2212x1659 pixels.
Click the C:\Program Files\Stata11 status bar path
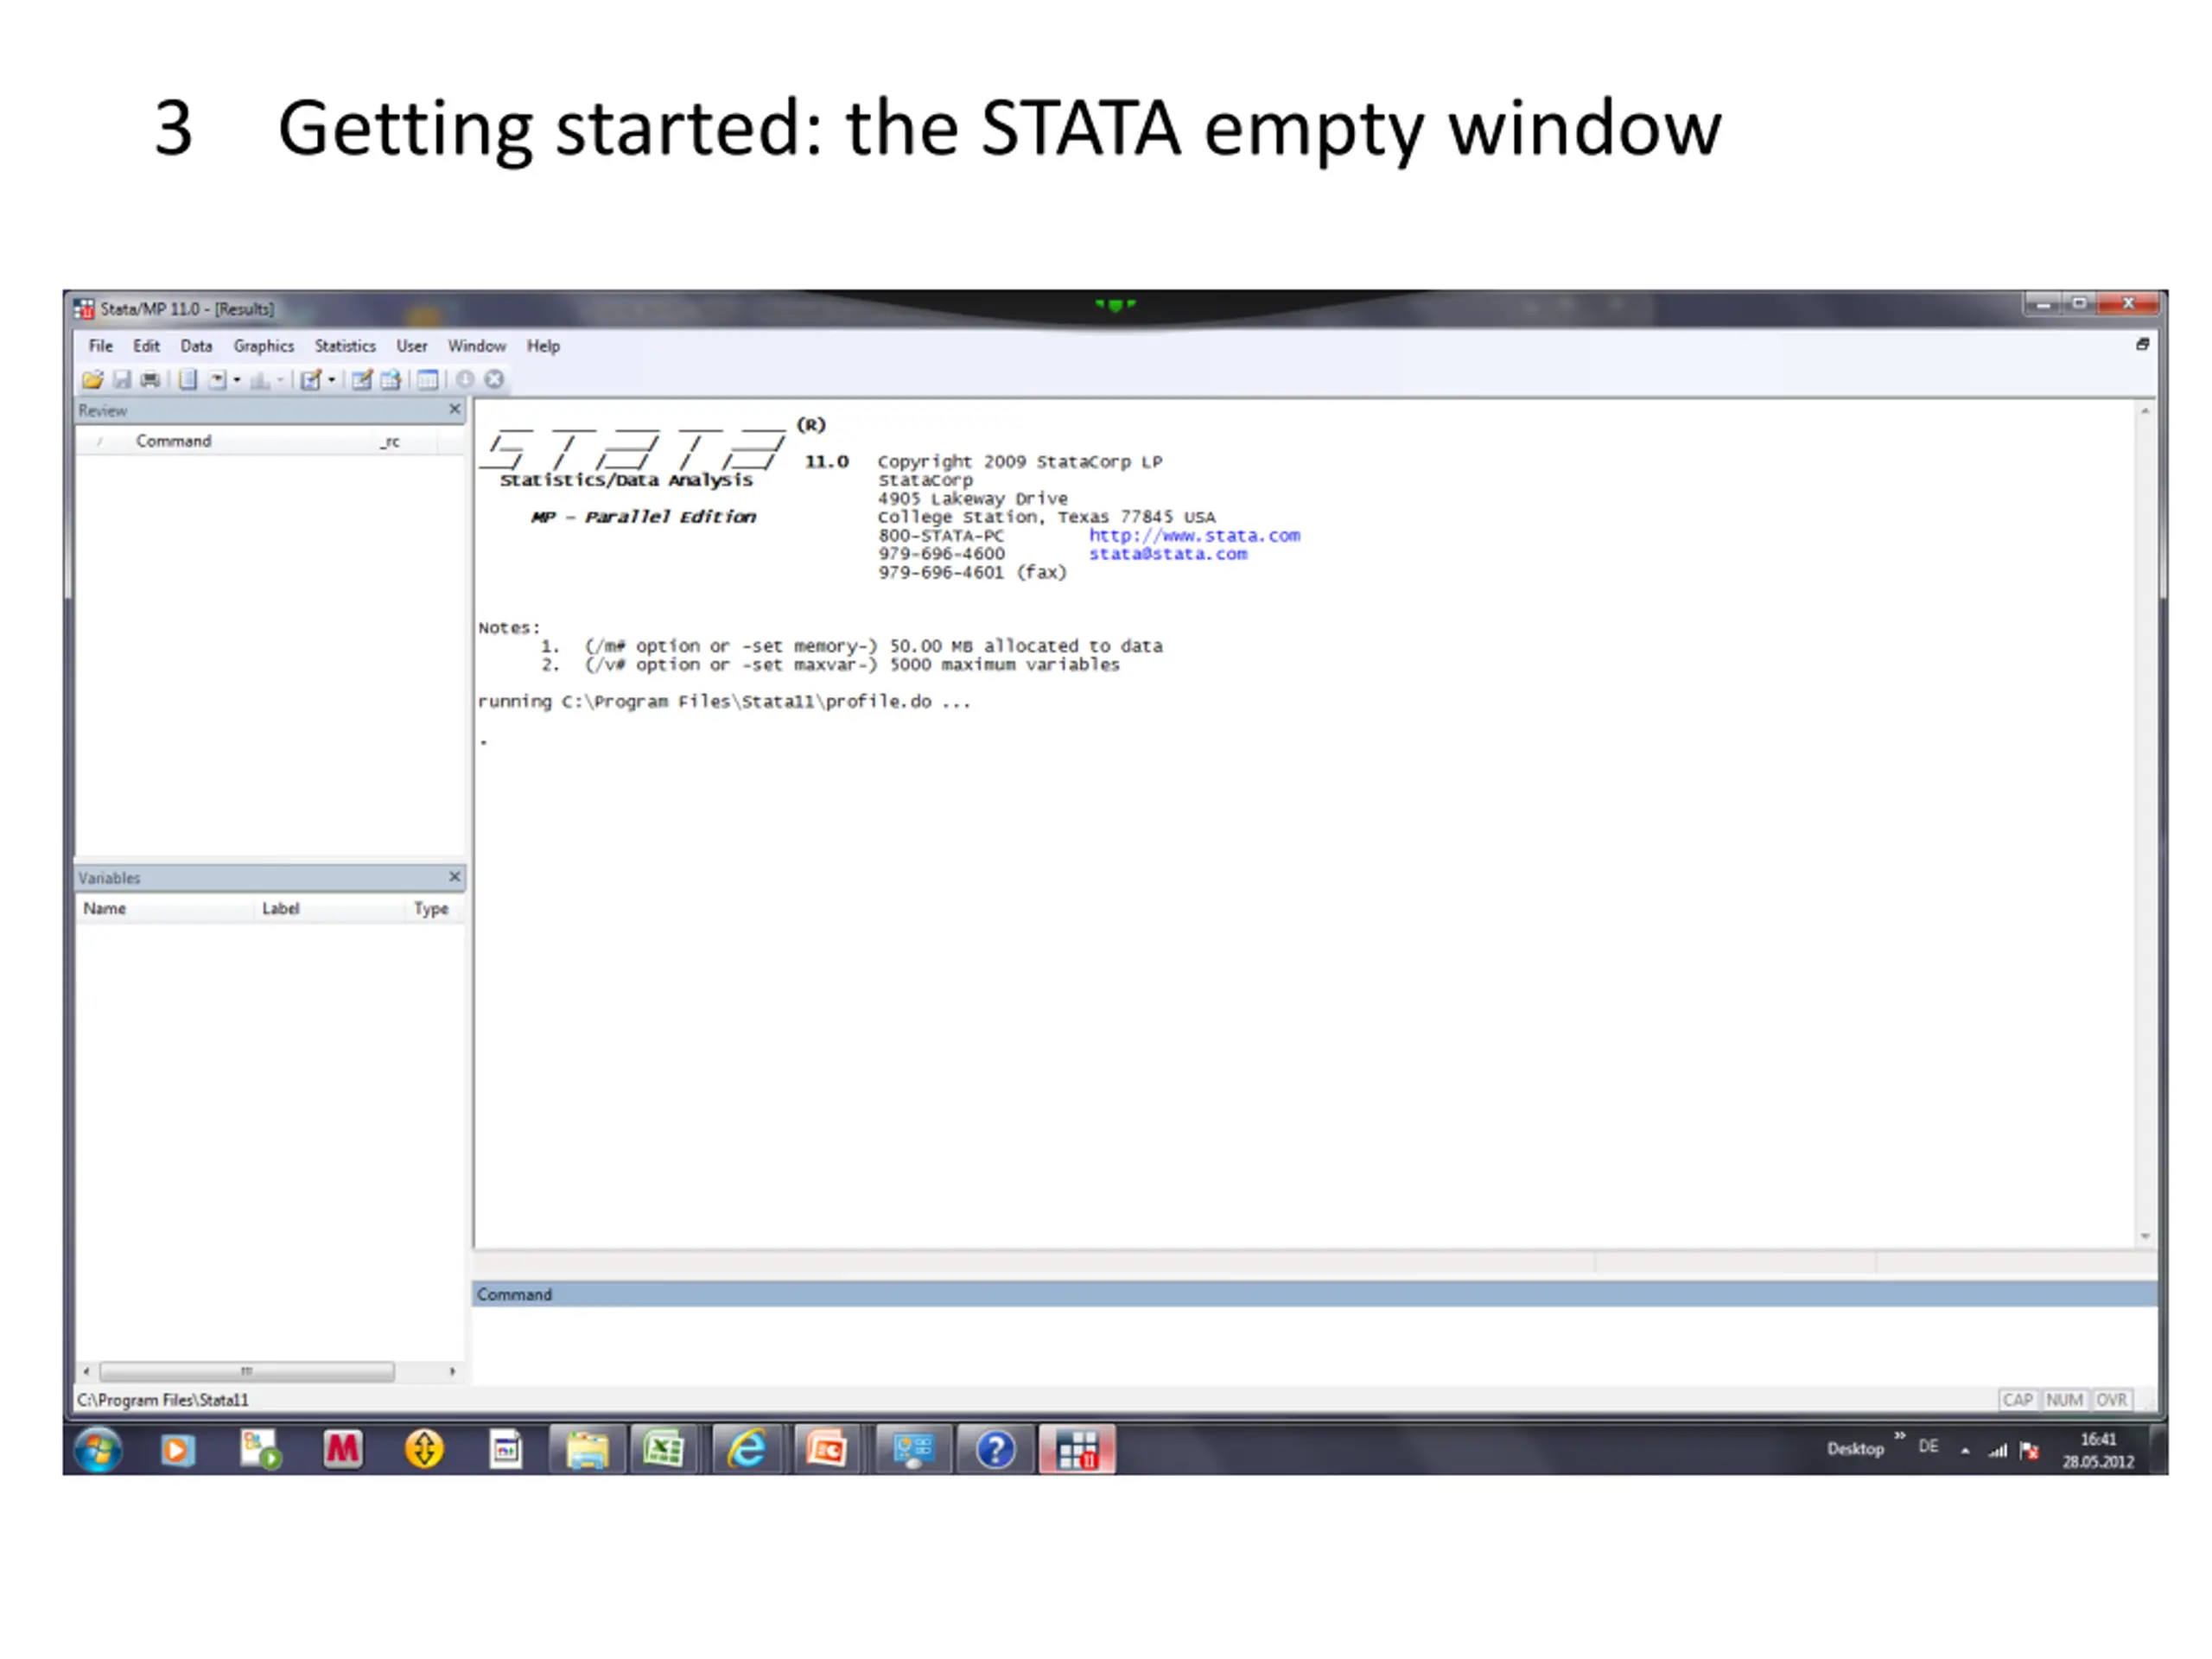click(x=163, y=1400)
